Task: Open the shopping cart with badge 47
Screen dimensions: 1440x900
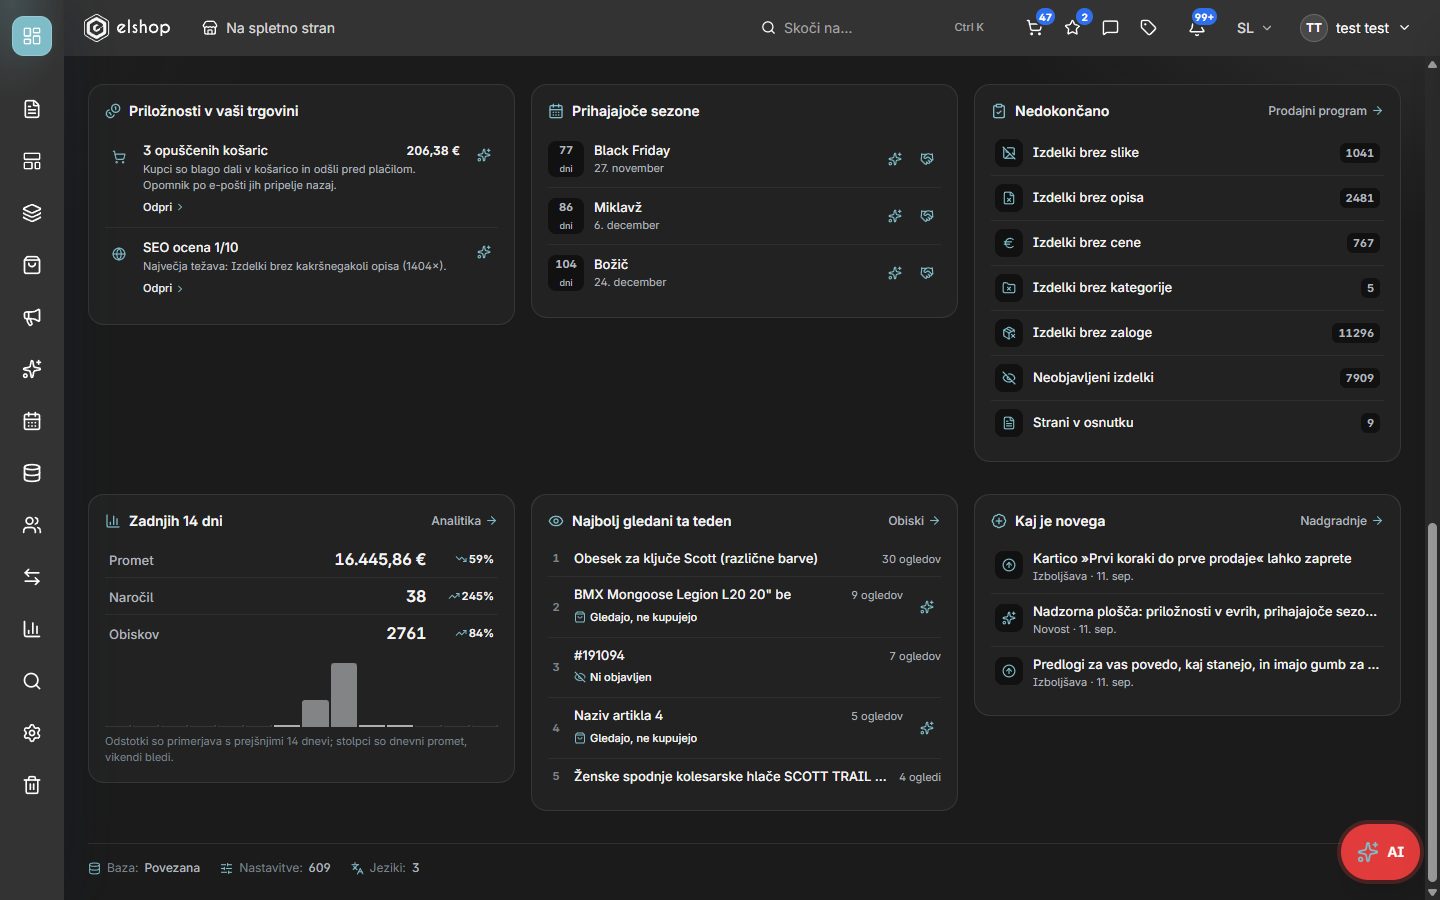Action: [1035, 28]
